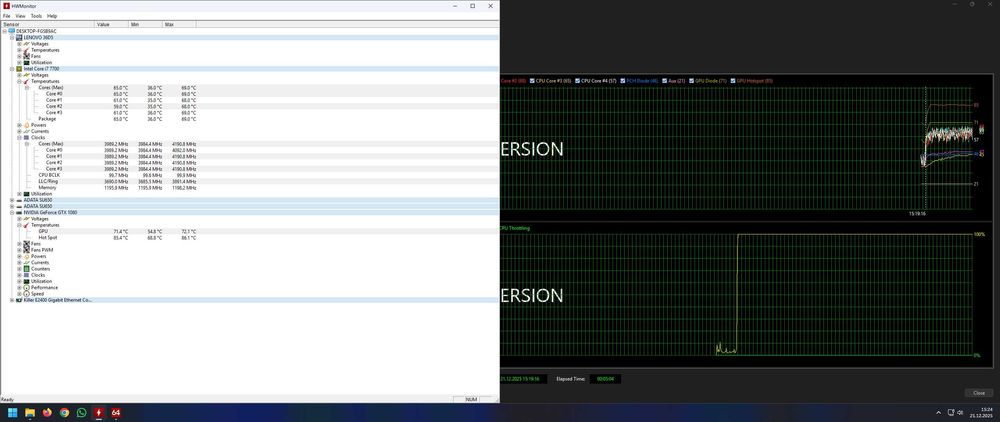Viewport: 1000px width, 422px height.
Task: Click the Powers flame icon under Intel Core i7
Action: (27, 125)
